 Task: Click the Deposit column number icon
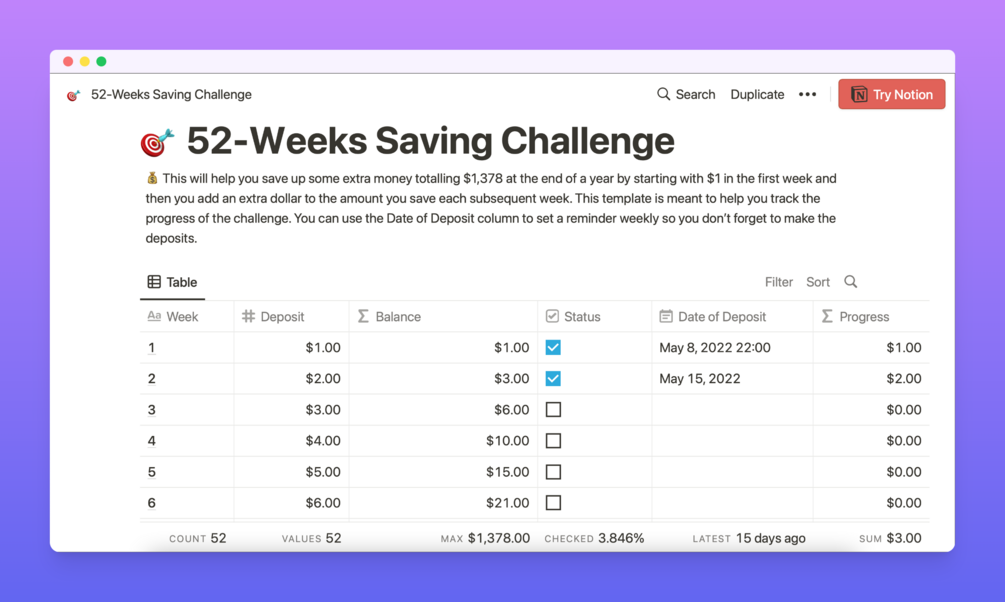248,316
